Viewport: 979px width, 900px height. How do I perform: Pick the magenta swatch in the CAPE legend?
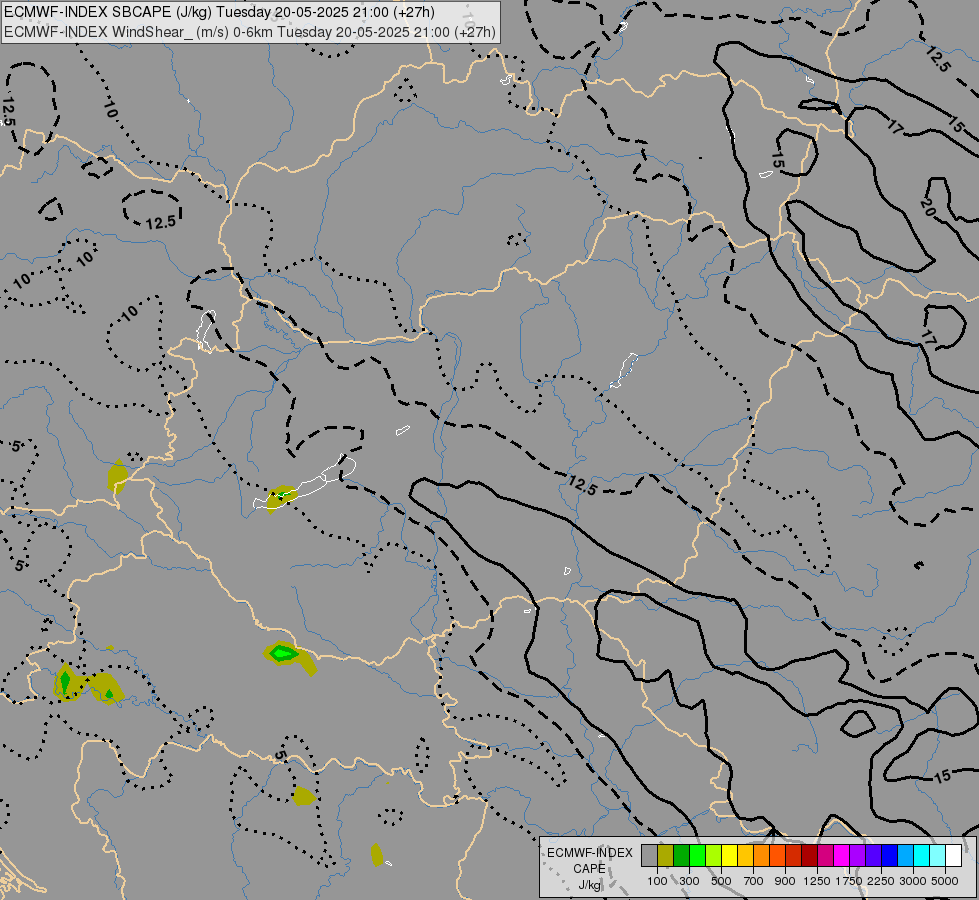tap(842, 855)
